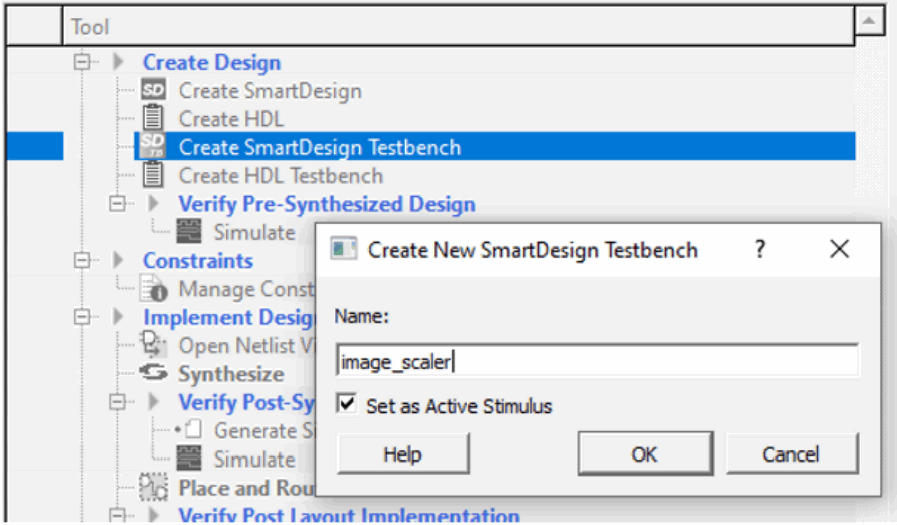Viewport: 897px width, 525px height.
Task: Click the Manage Constraints document icon
Action: coord(154,288)
